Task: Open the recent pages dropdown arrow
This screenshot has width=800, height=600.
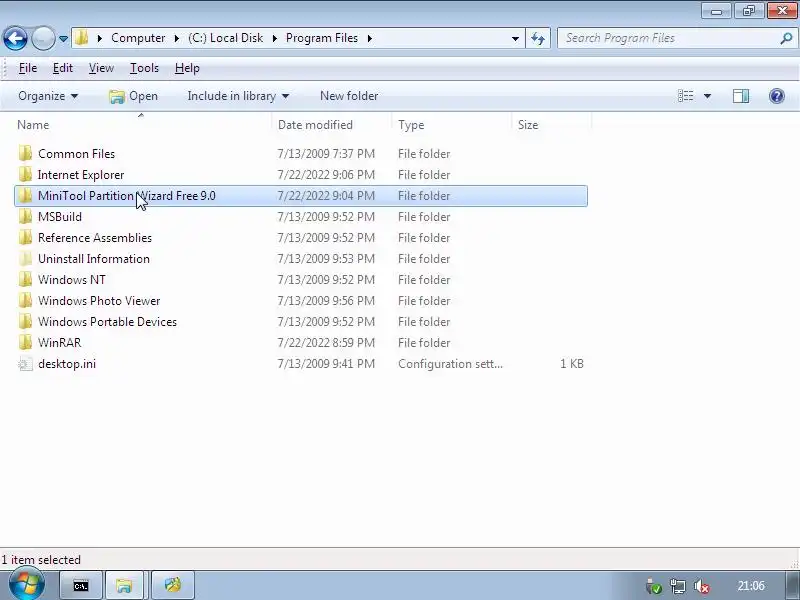Action: pos(63,39)
